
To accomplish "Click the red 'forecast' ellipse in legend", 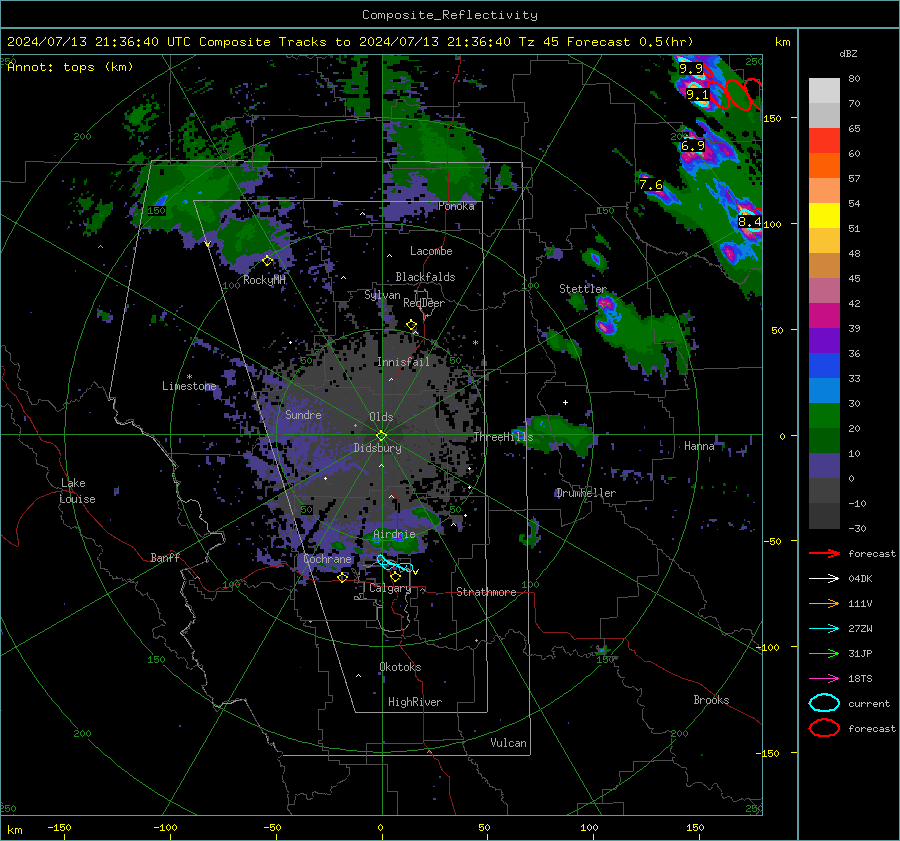I will [x=824, y=728].
